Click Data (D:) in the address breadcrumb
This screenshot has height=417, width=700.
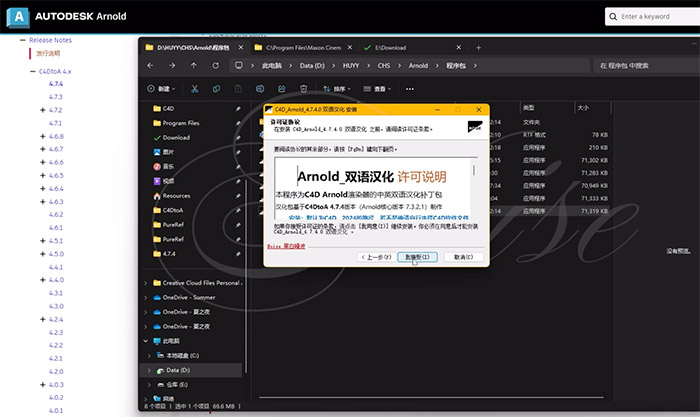click(x=312, y=66)
